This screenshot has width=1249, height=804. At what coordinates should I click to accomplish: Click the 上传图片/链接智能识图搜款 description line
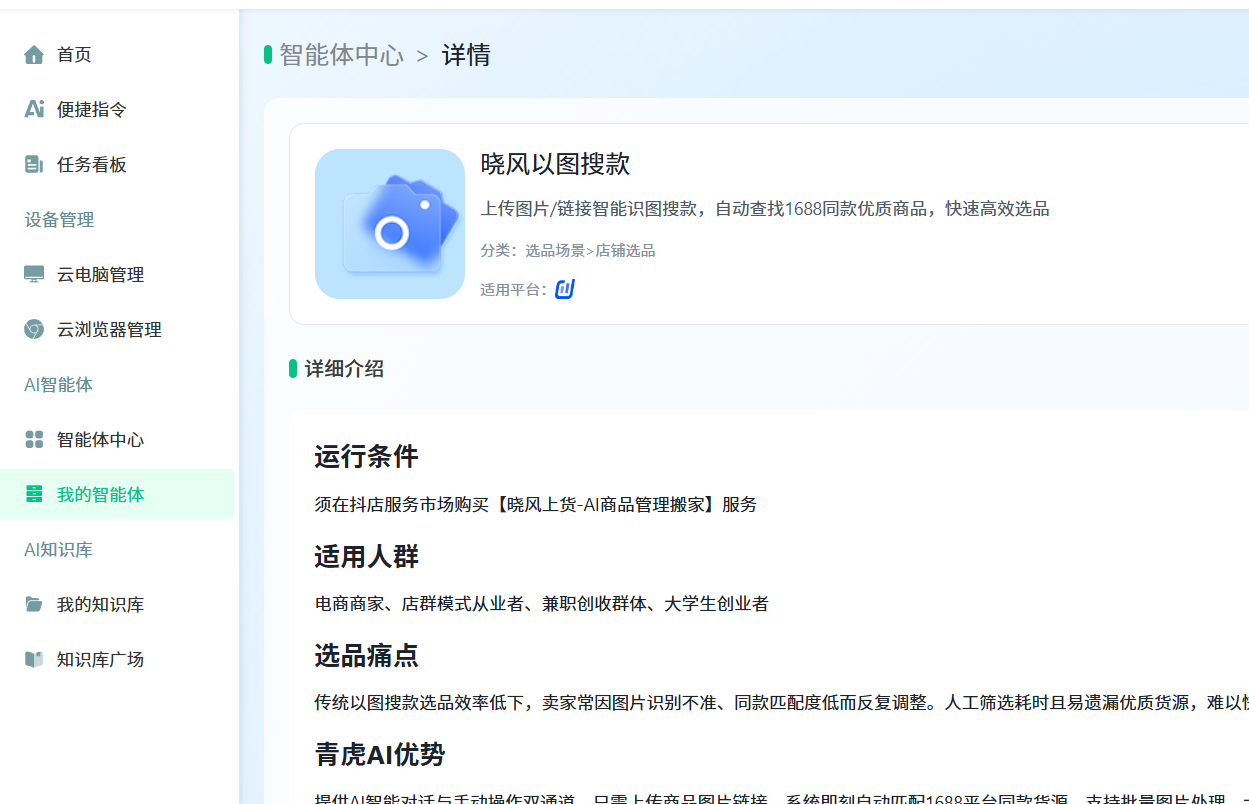click(x=764, y=209)
